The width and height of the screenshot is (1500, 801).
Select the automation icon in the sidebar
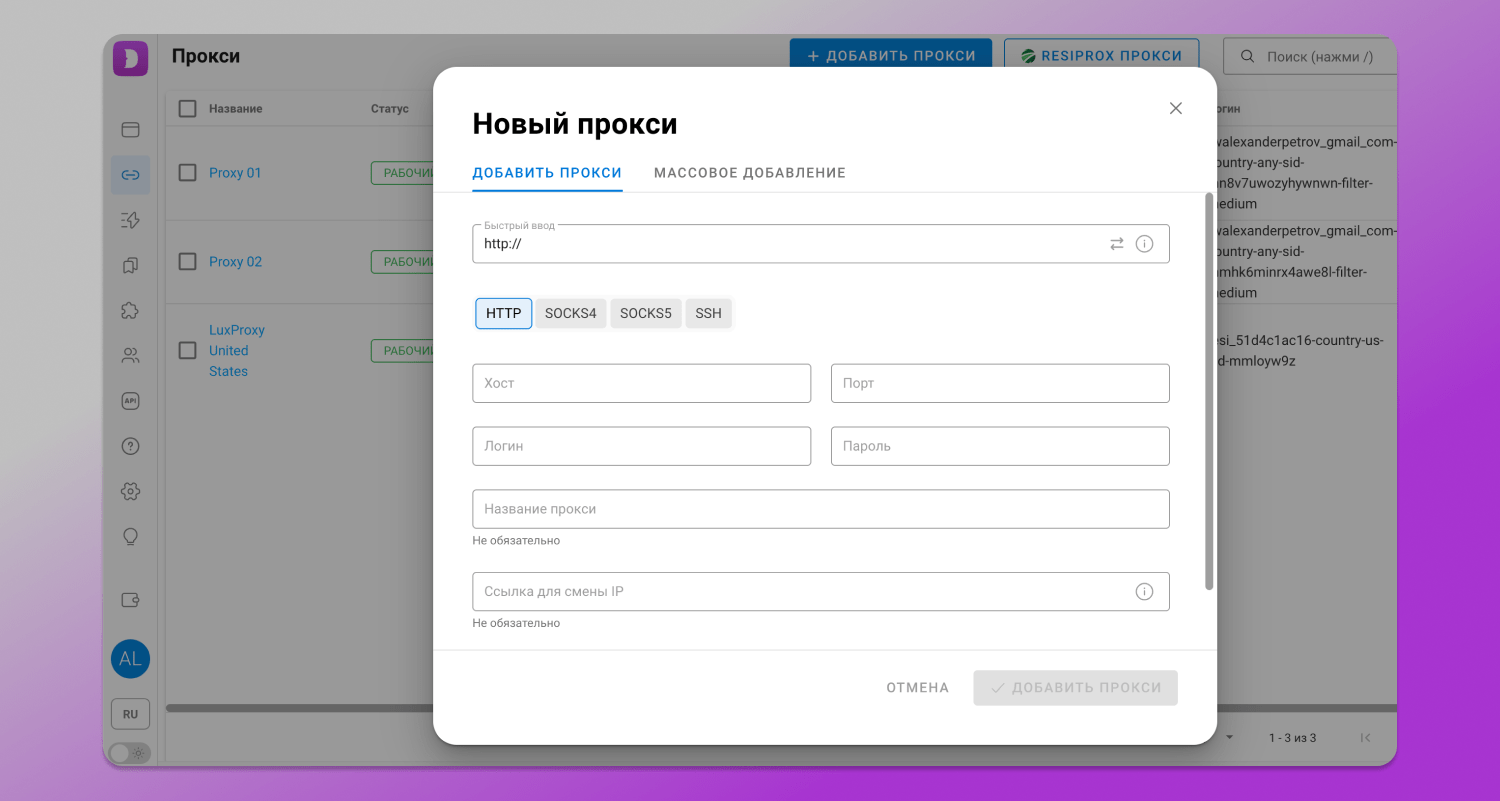pos(130,220)
